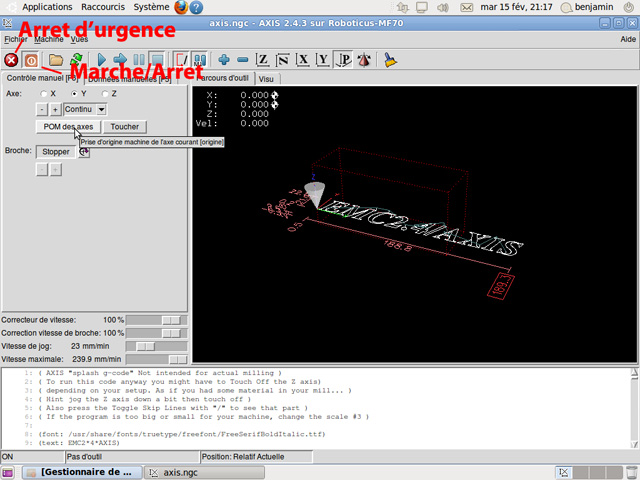Open the Aide menu
Viewport: 640px width, 480px height.
(x=628, y=40)
